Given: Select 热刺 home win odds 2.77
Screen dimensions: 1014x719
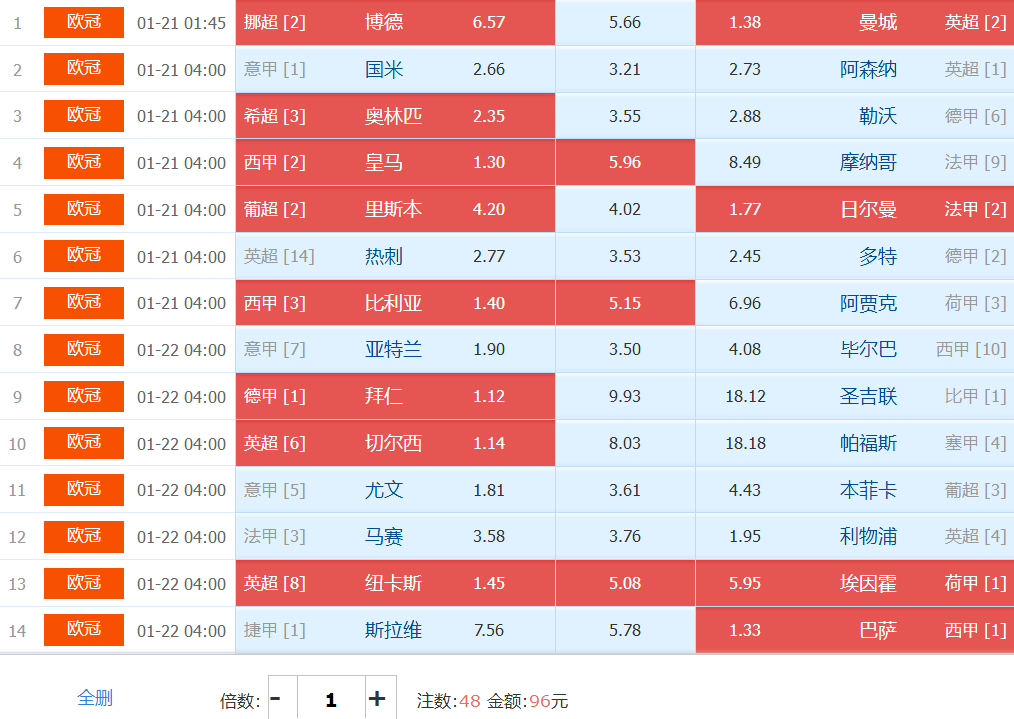Looking at the screenshot, I should click(395, 257).
